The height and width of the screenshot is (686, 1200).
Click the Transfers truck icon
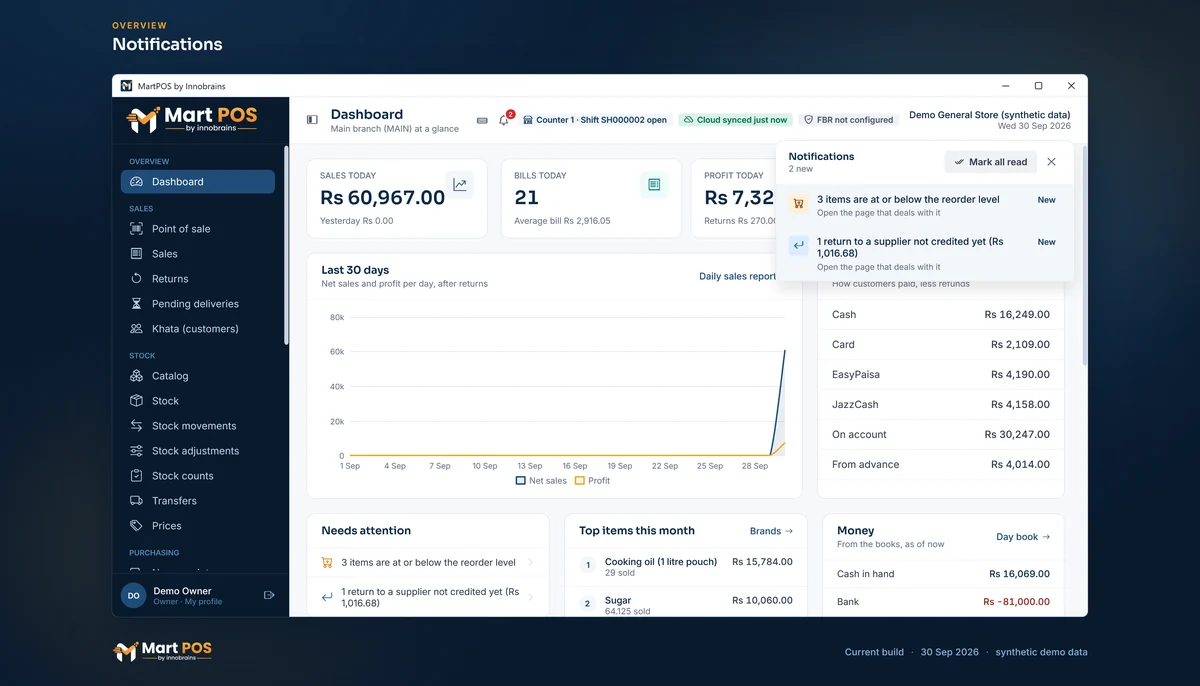coord(137,501)
